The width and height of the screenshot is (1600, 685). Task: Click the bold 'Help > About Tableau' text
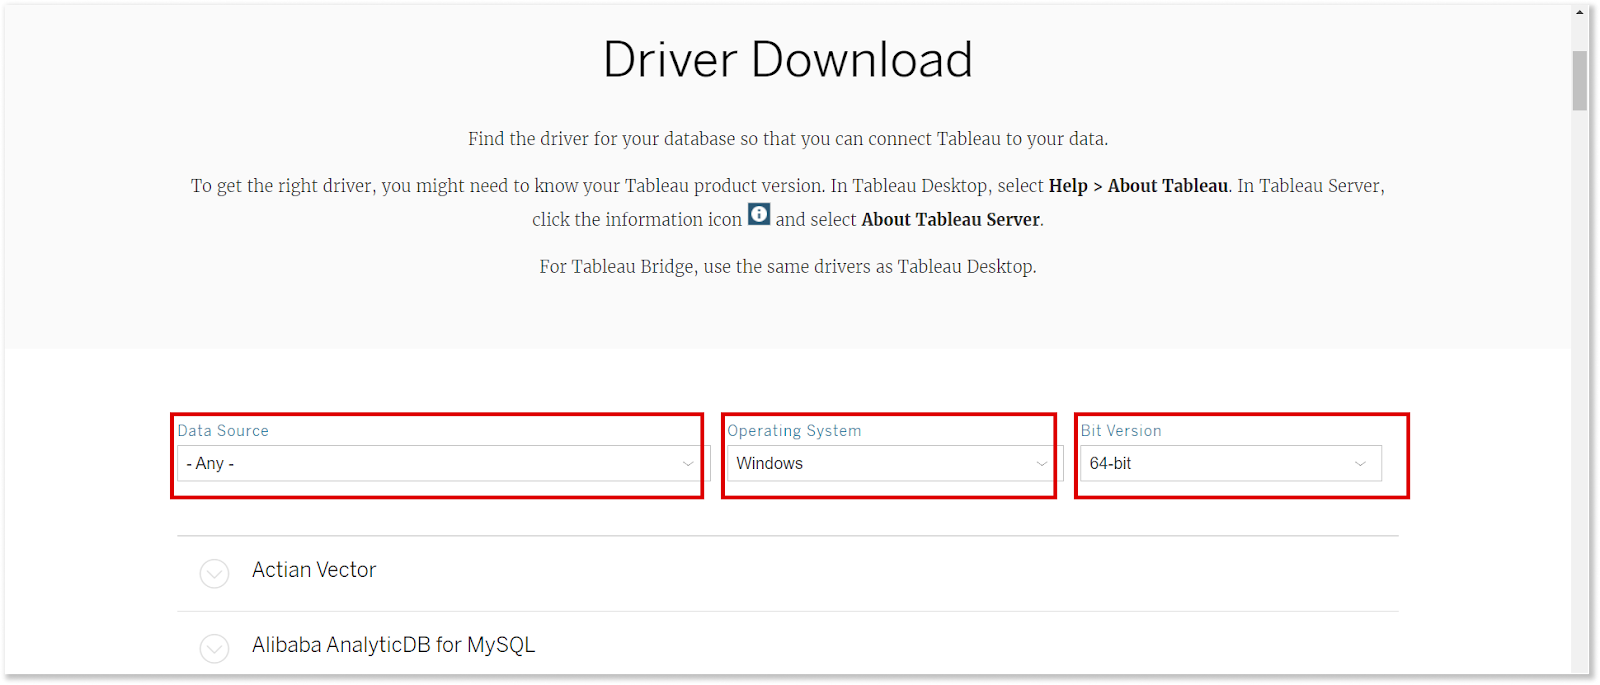(x=1138, y=186)
